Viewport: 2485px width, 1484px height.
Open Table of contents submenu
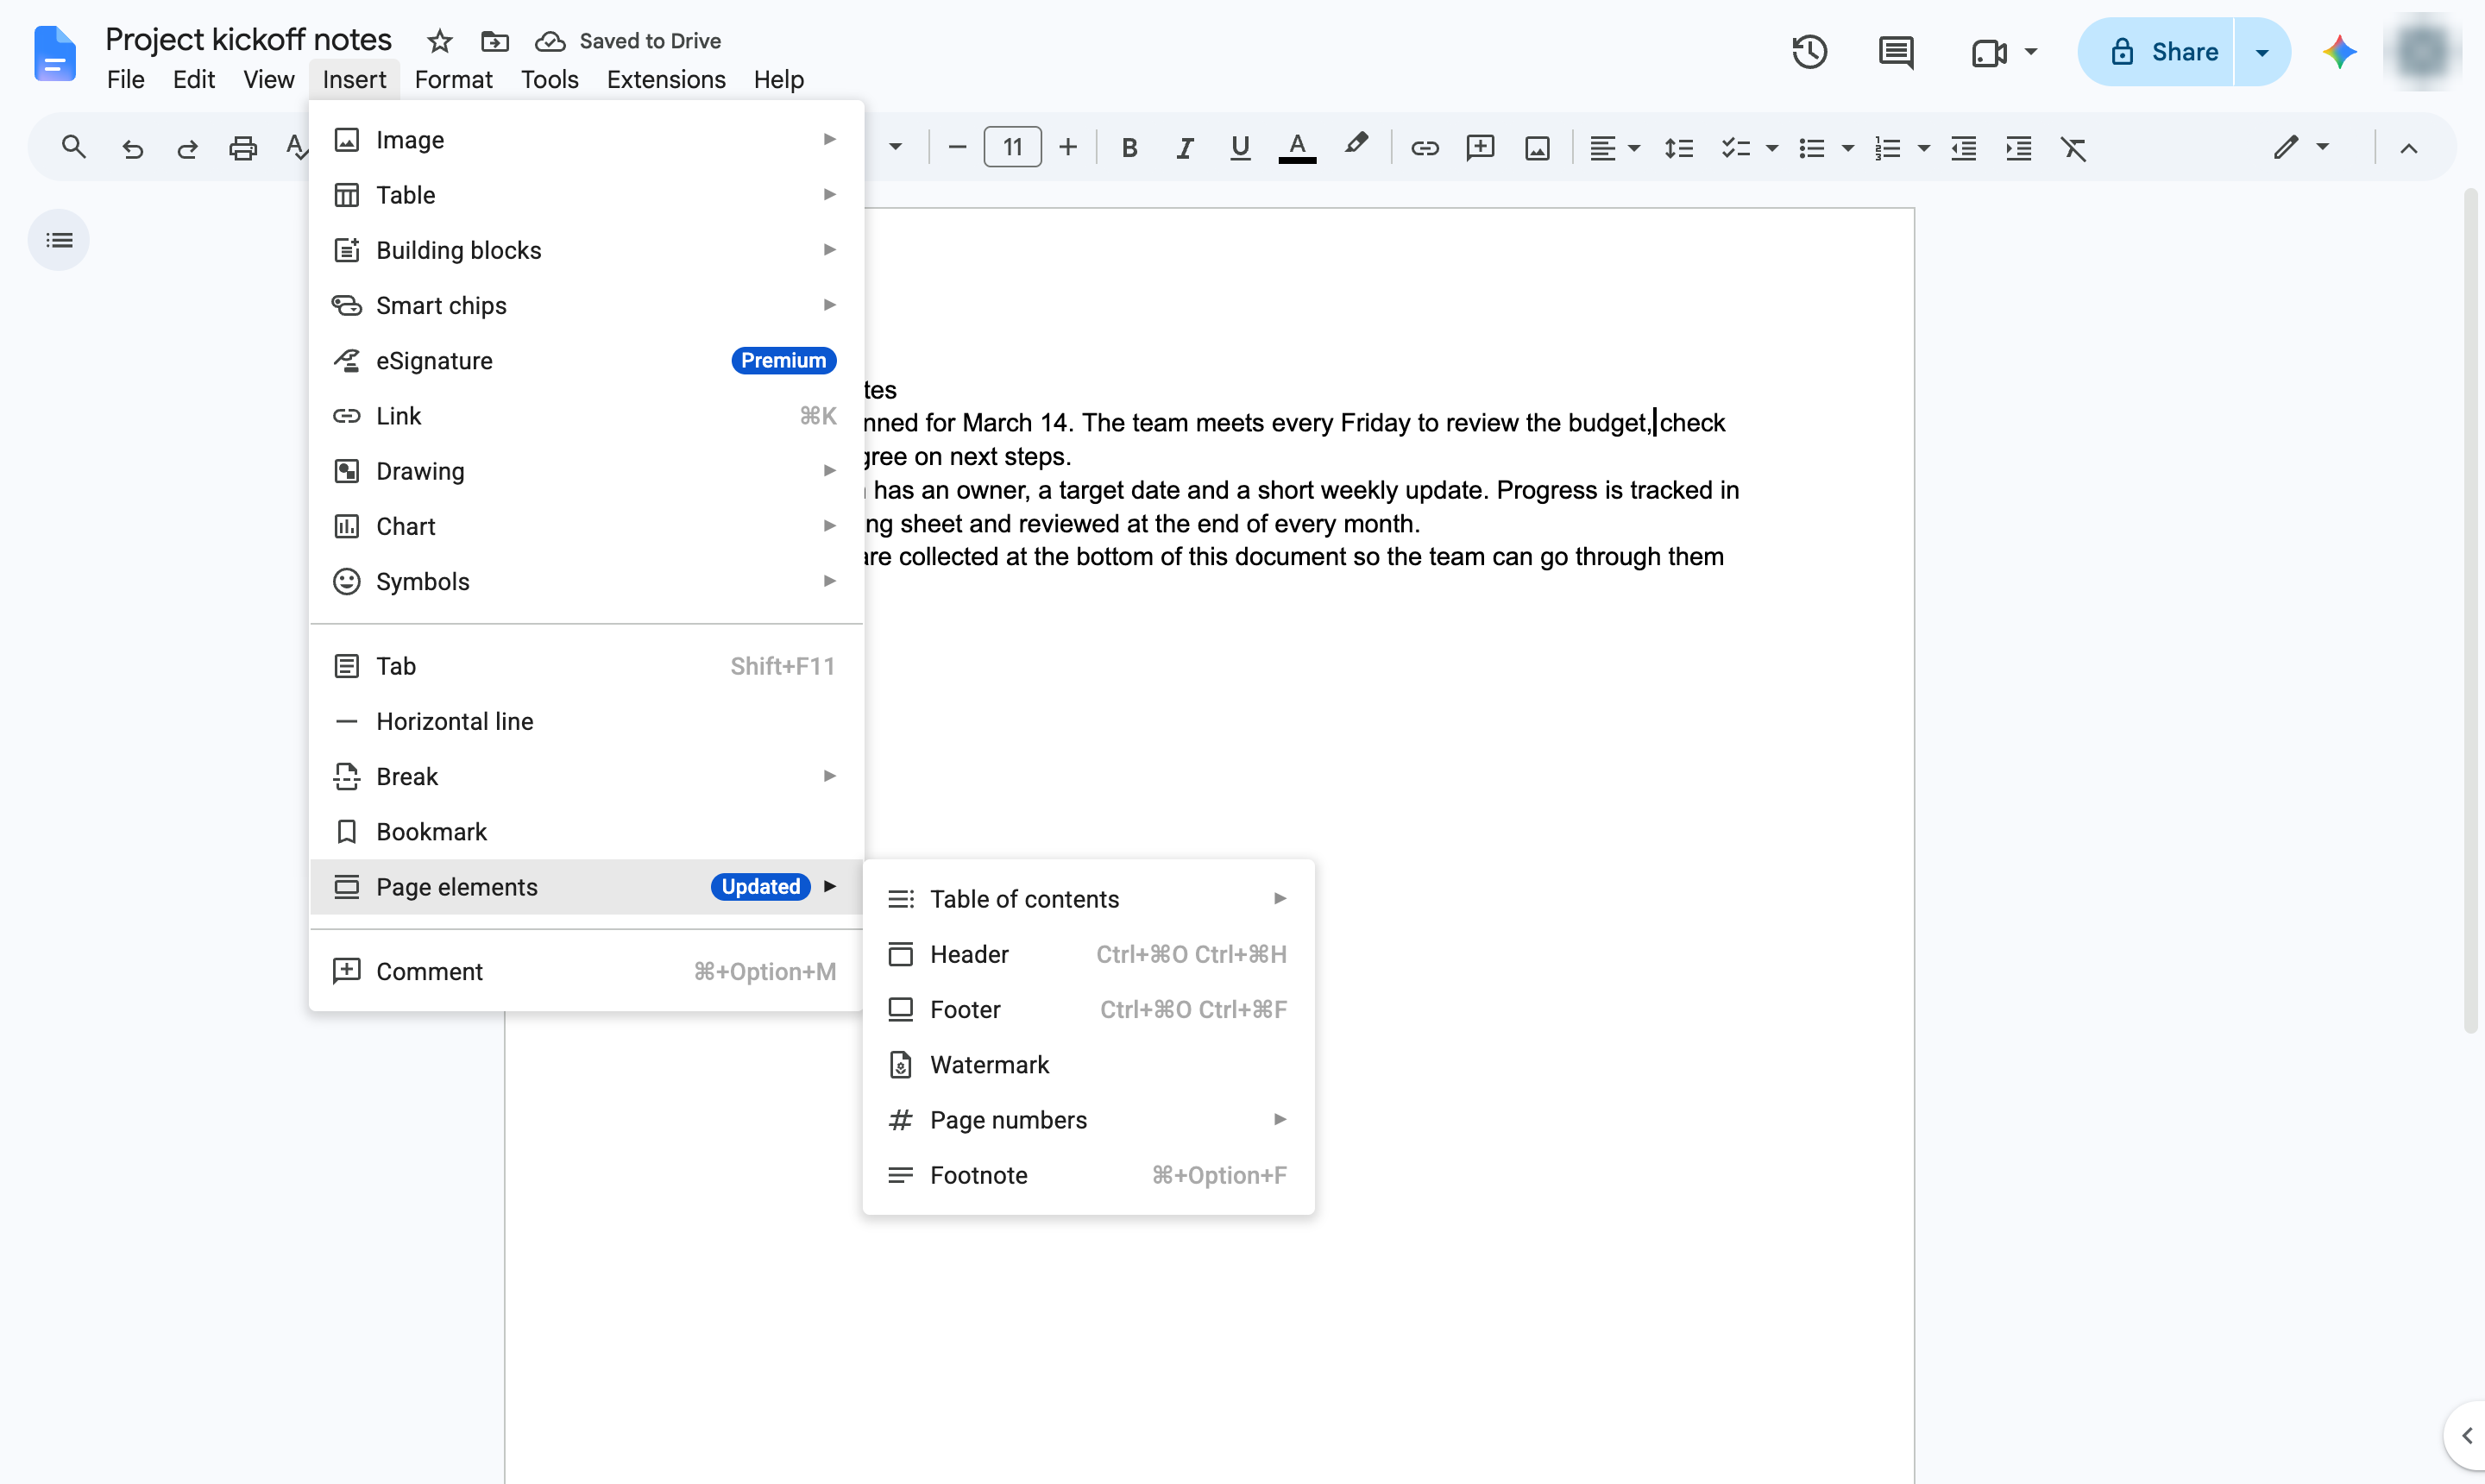(x=1088, y=899)
